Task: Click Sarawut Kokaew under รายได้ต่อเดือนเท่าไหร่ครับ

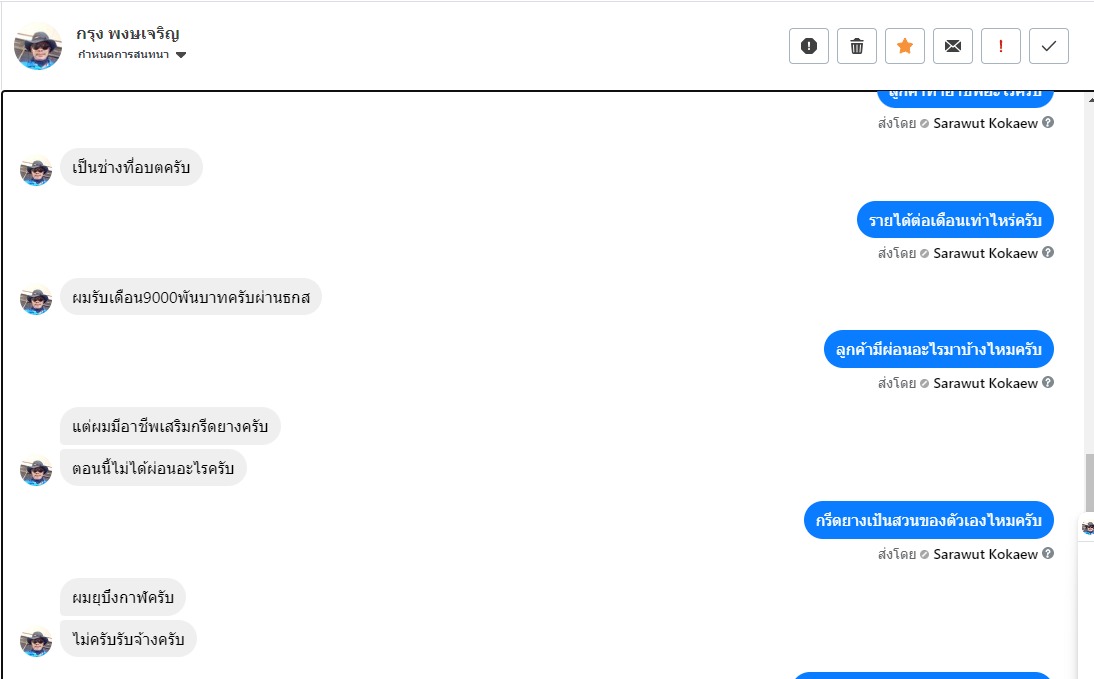Action: (985, 253)
